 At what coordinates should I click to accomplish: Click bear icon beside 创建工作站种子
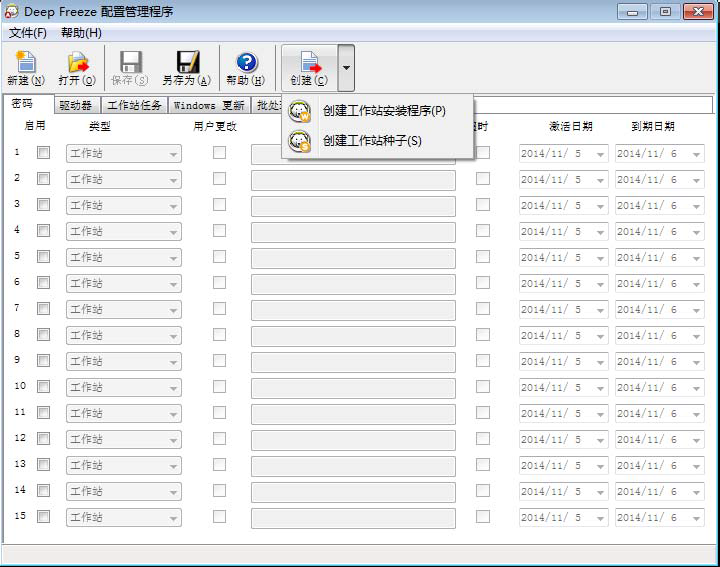point(299,141)
